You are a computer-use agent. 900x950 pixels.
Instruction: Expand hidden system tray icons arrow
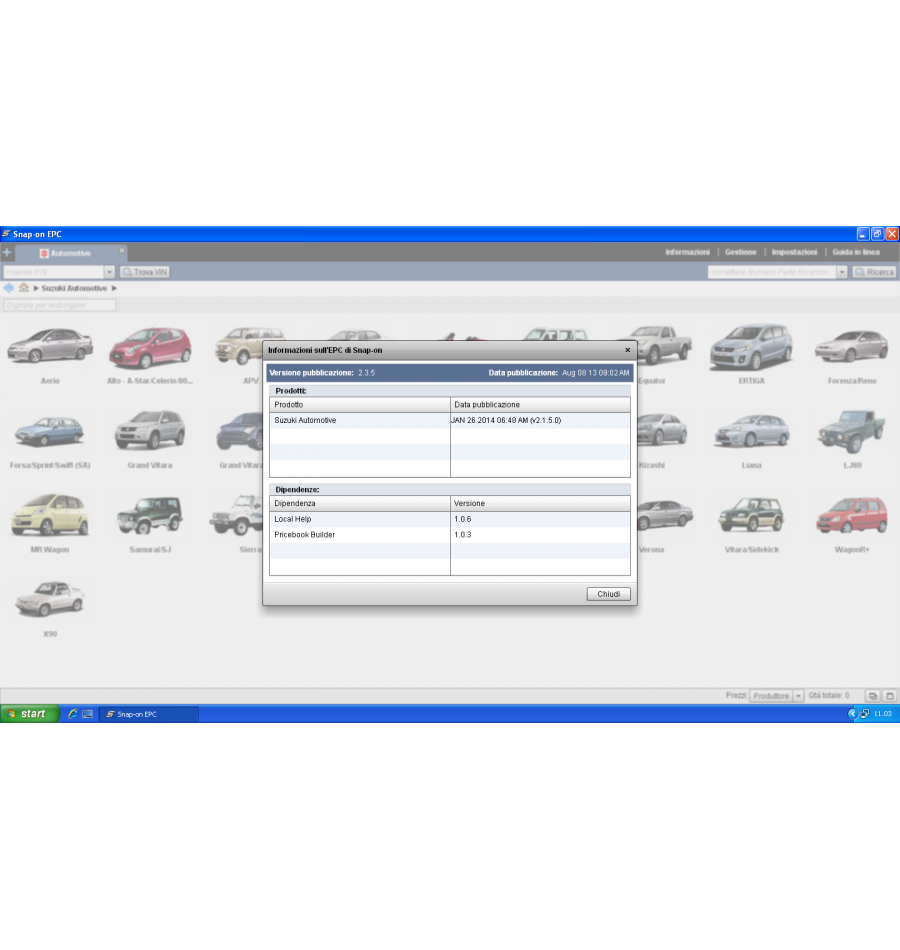click(852, 714)
